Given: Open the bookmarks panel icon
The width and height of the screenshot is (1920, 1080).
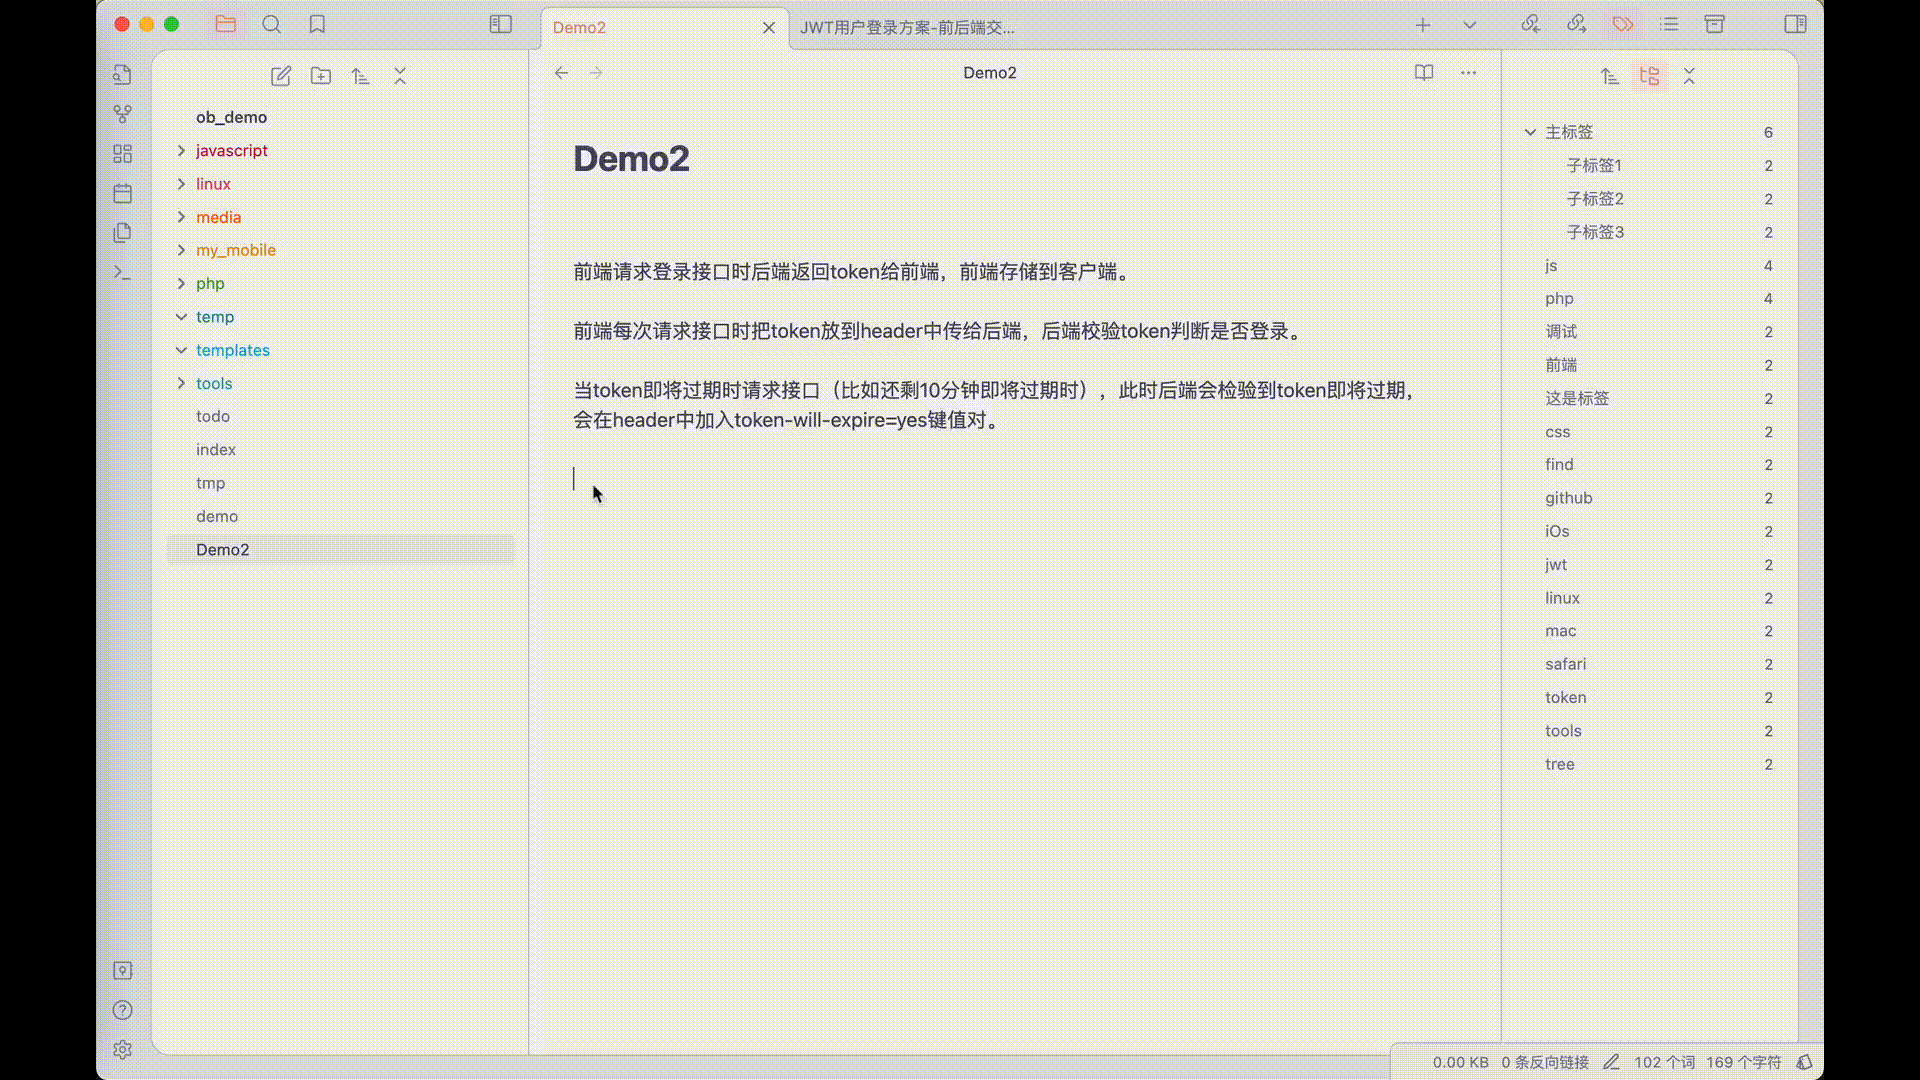Looking at the screenshot, I should (x=317, y=25).
